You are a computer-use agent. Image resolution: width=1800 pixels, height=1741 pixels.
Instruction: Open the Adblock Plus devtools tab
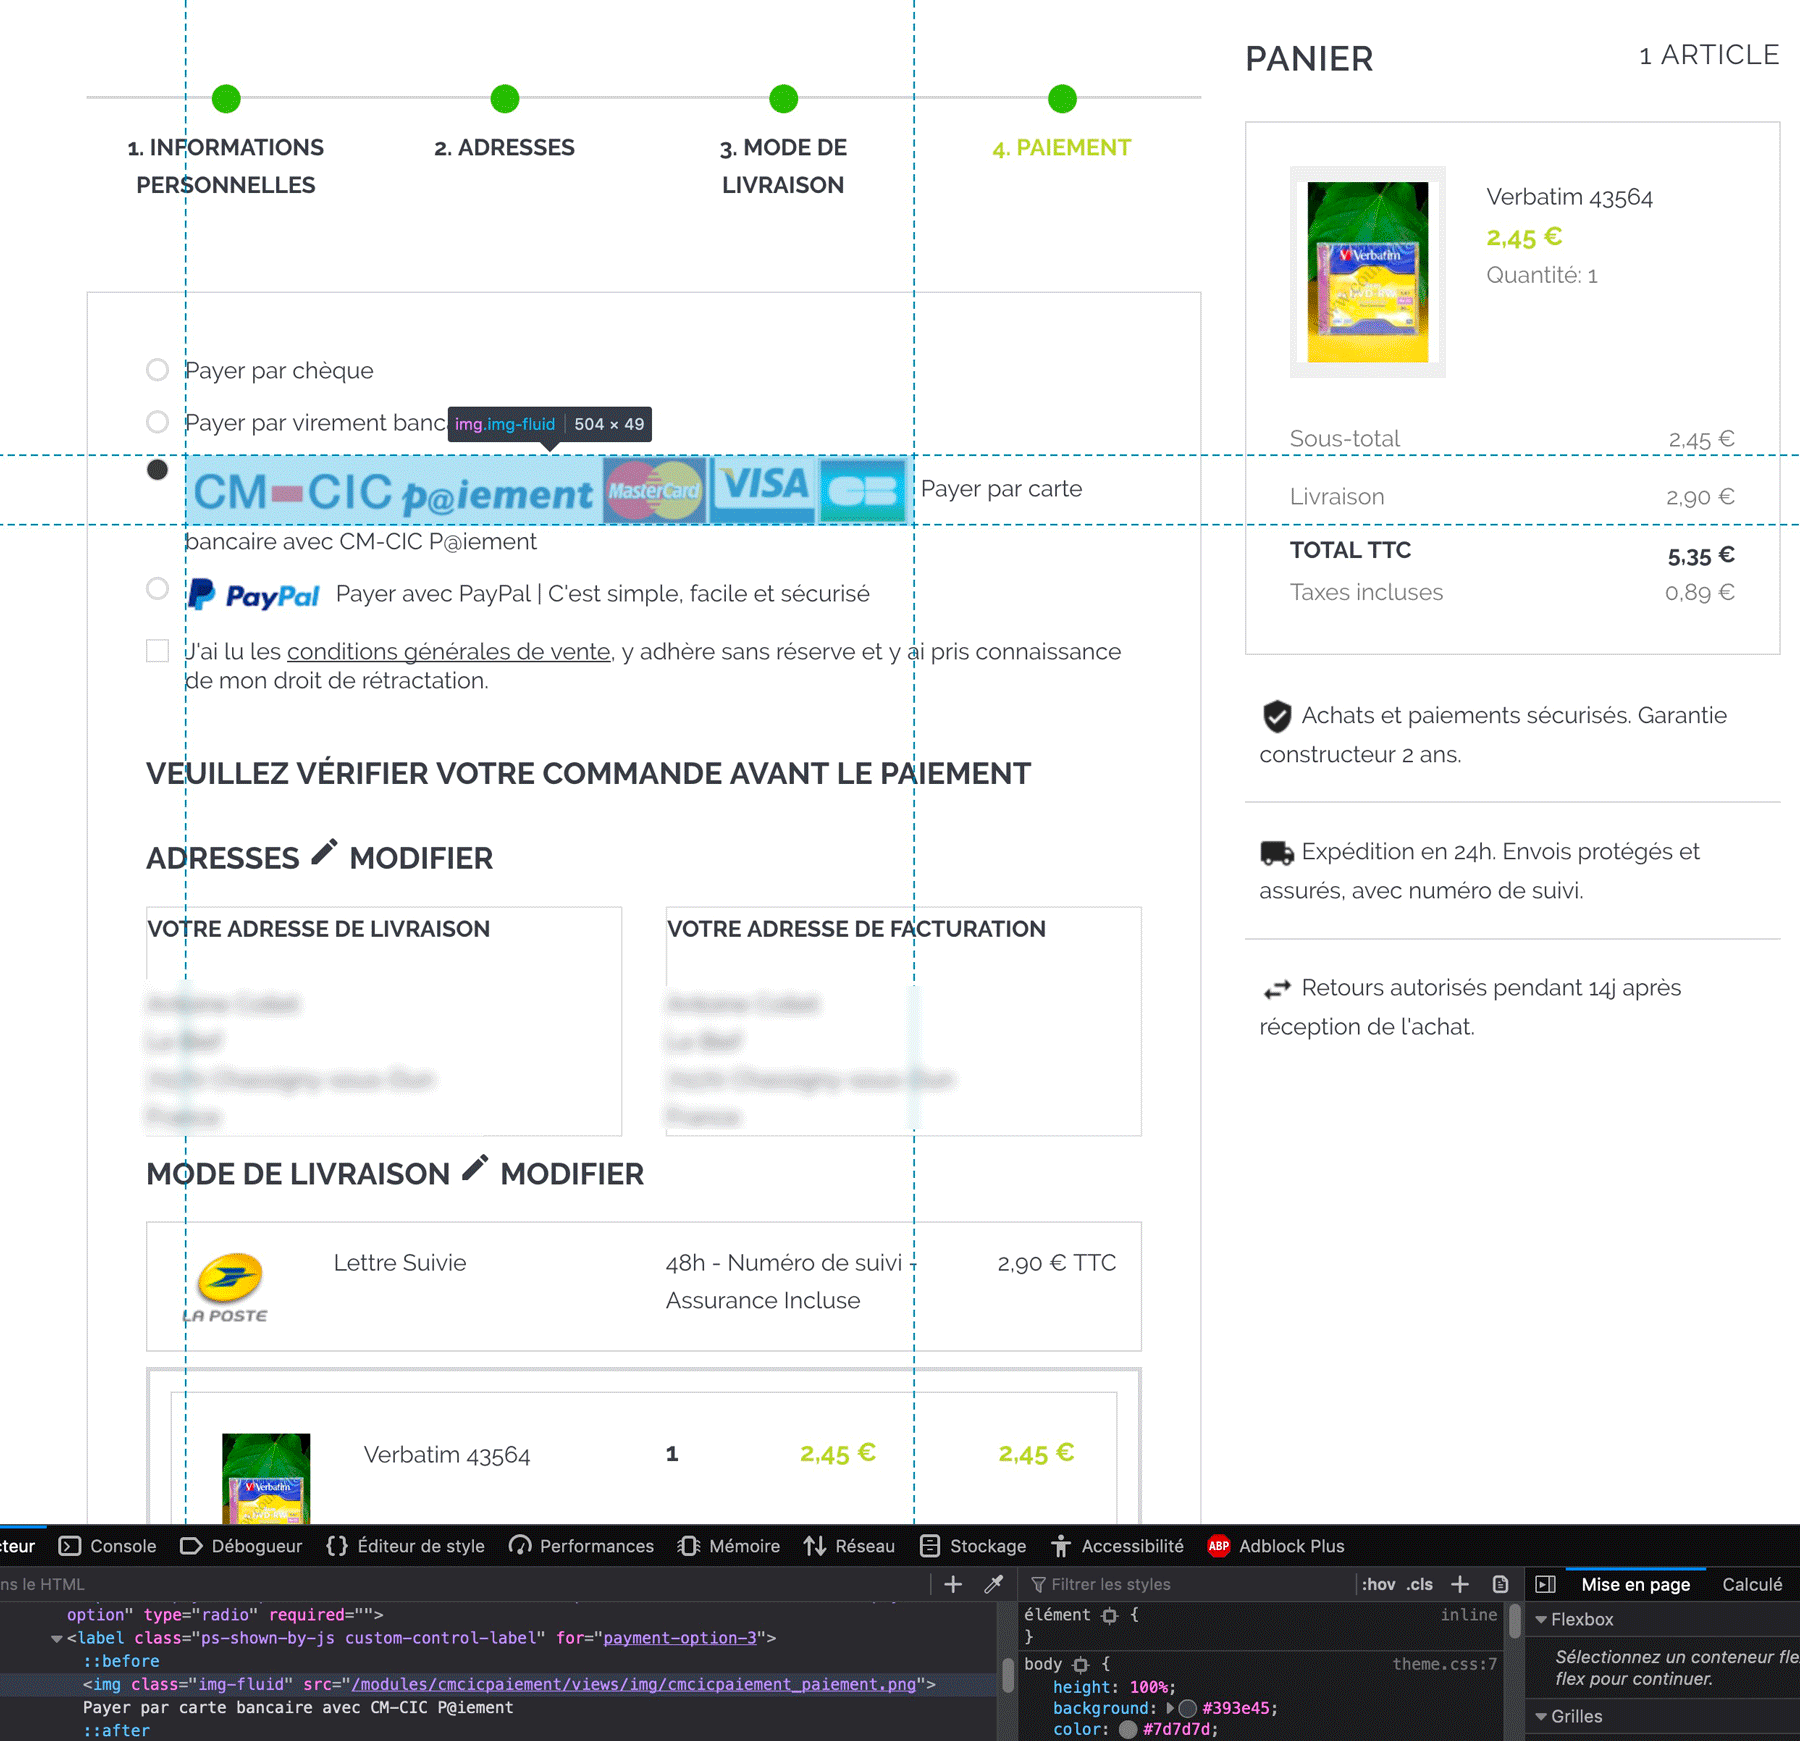[x=1276, y=1546]
